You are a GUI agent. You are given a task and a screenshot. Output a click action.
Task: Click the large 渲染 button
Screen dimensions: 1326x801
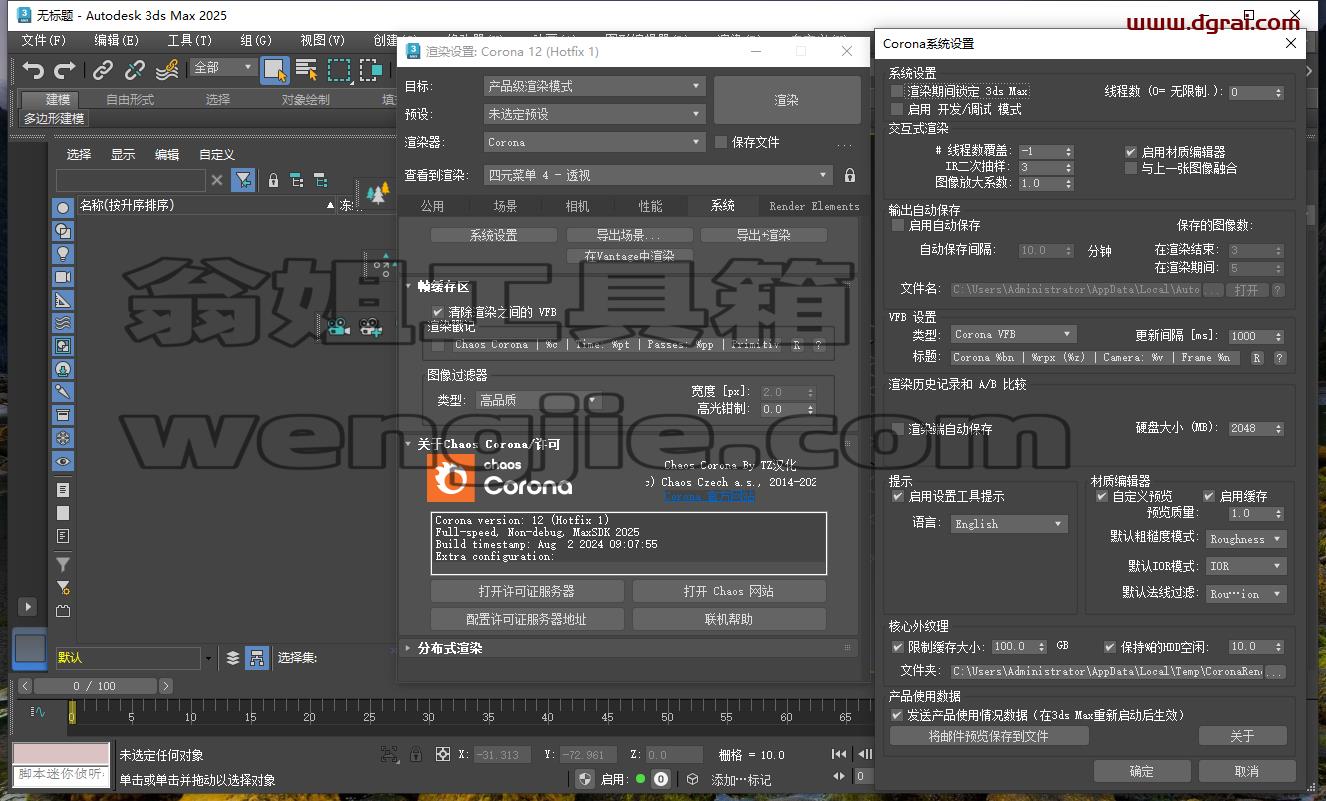point(787,100)
